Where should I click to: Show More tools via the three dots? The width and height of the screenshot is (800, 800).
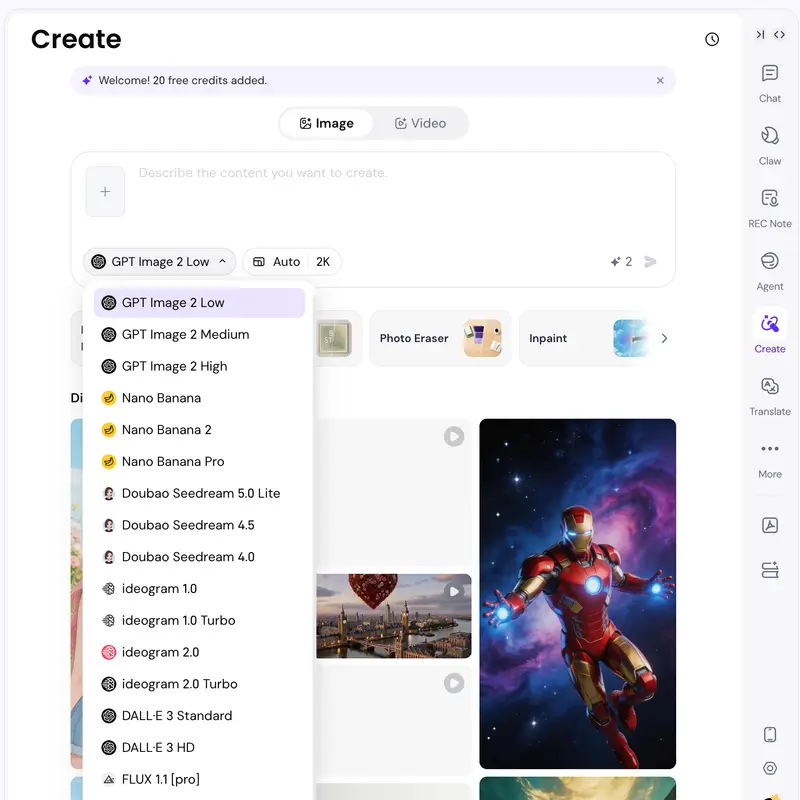tap(769, 460)
